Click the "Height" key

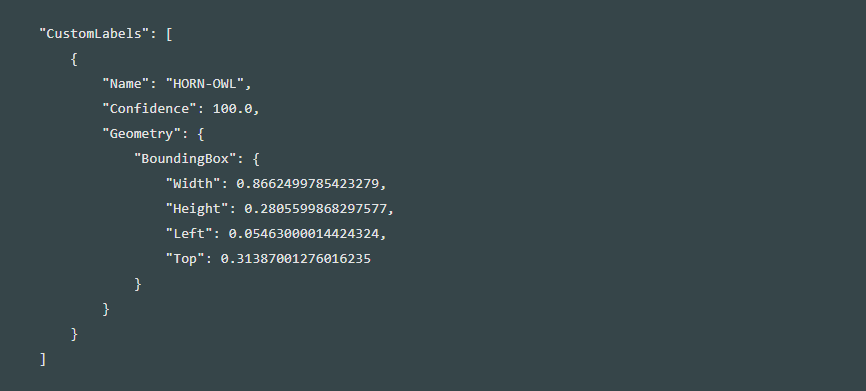(197, 209)
